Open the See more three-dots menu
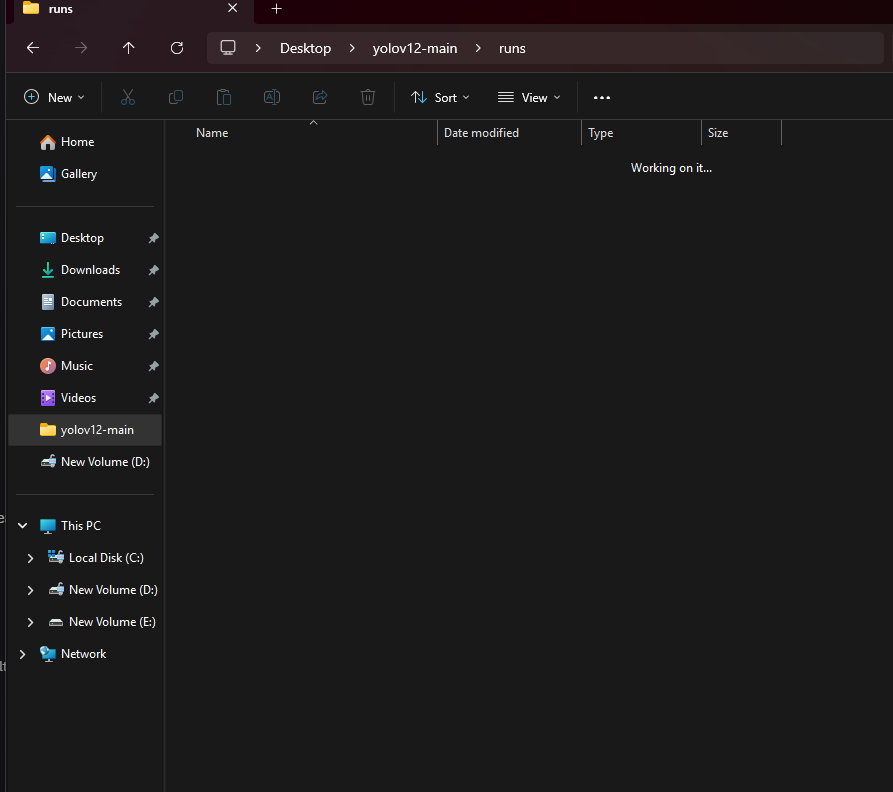 (x=602, y=97)
